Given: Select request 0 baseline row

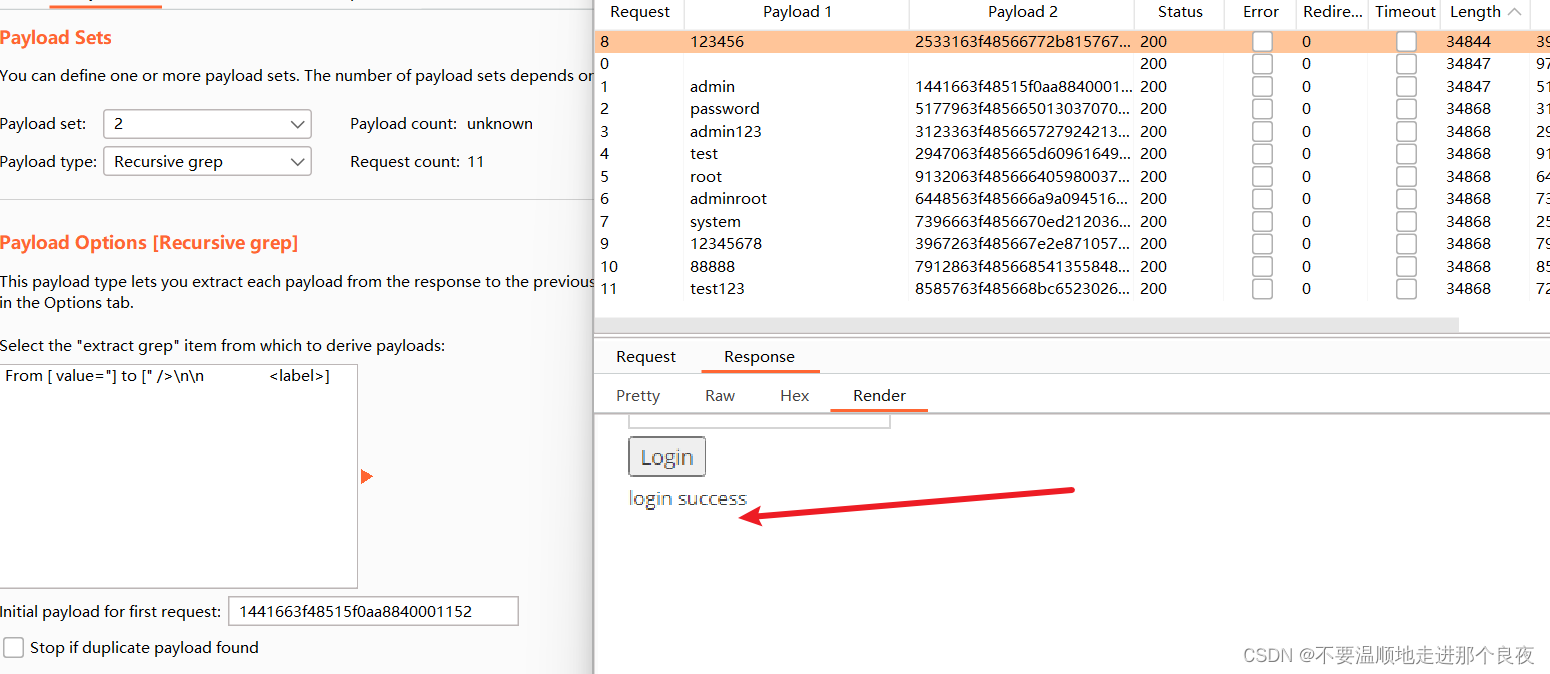Looking at the screenshot, I should point(1072,64).
